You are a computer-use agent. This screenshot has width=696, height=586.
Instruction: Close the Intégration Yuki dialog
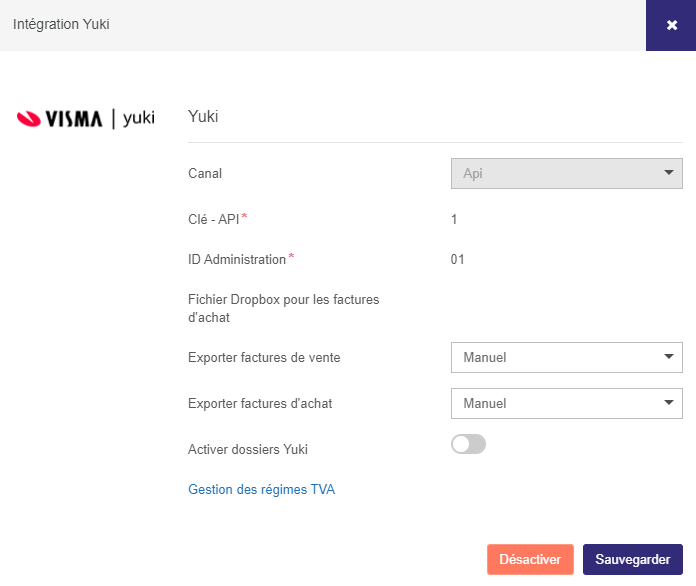(x=671, y=25)
